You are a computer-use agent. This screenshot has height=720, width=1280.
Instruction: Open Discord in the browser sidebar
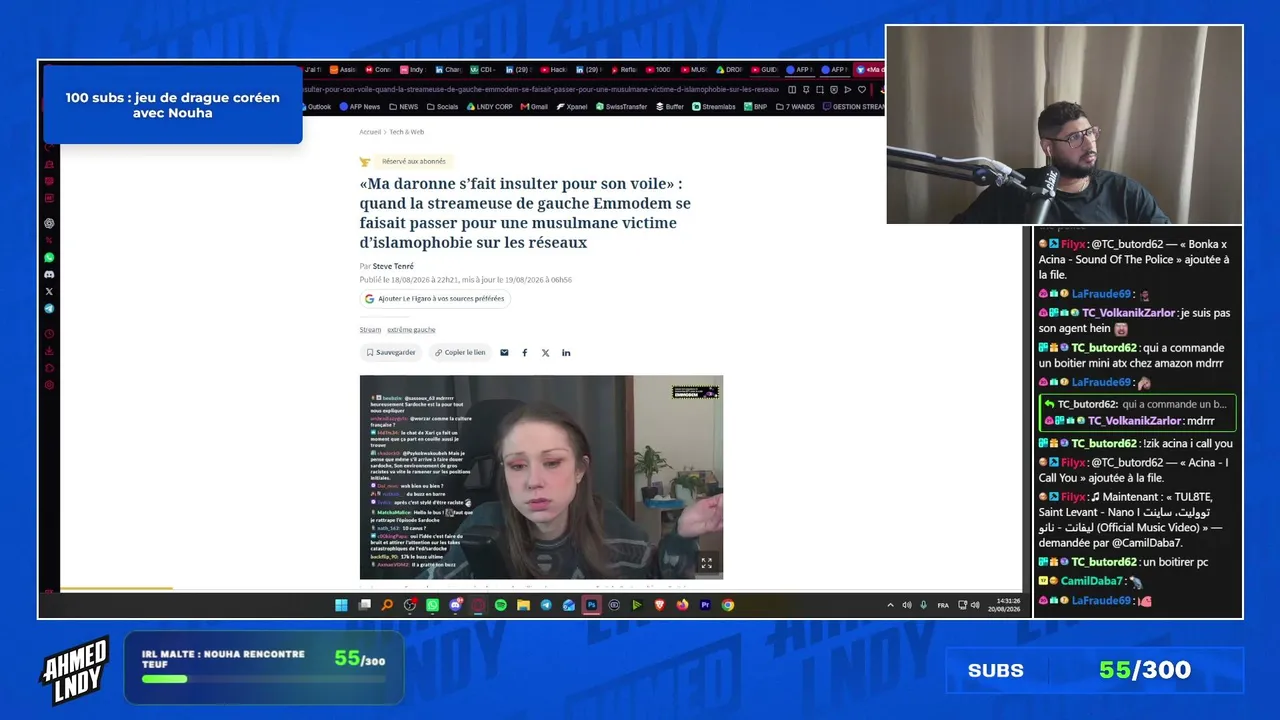[x=49, y=274]
